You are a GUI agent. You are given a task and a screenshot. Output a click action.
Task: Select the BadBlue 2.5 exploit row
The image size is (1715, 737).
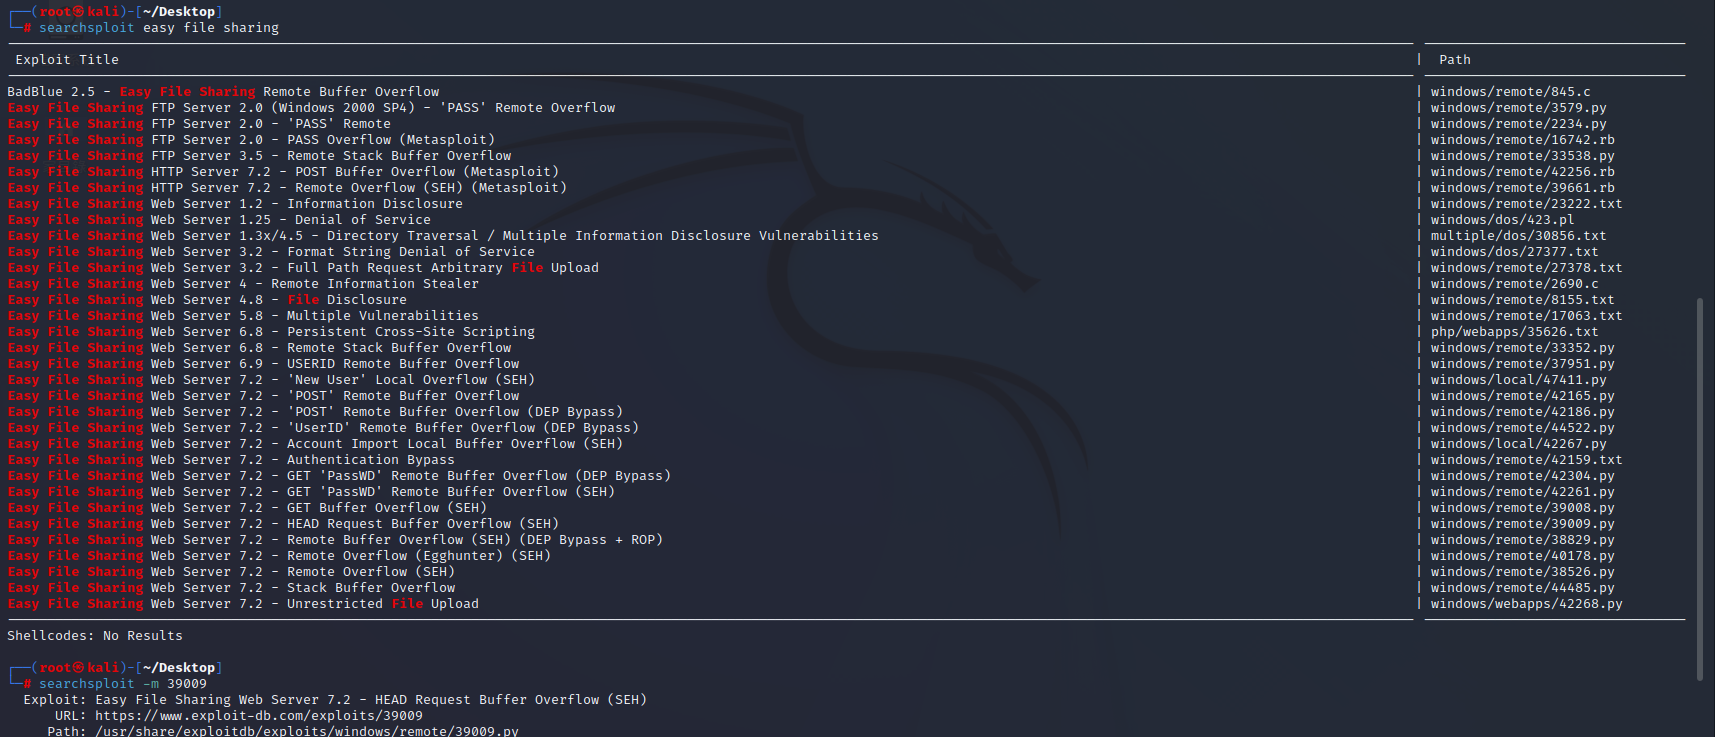(223, 92)
